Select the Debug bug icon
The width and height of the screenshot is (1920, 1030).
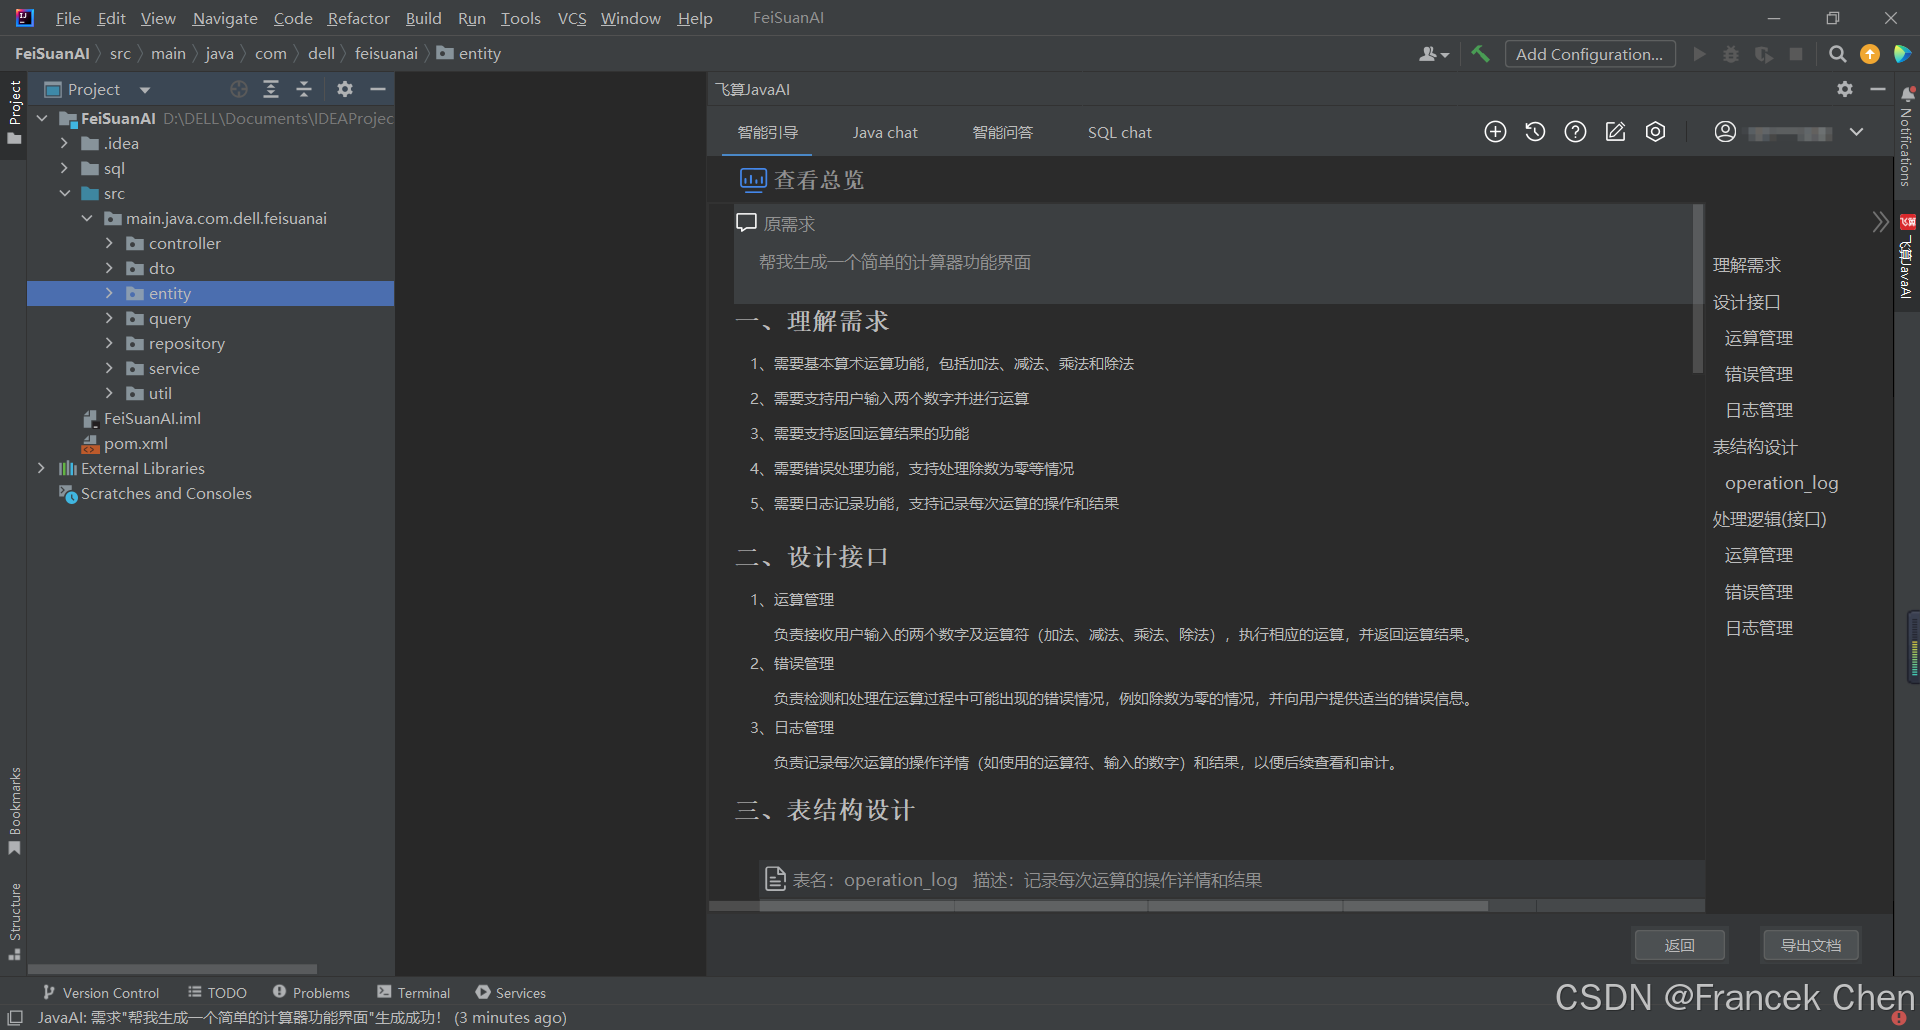tap(1731, 54)
